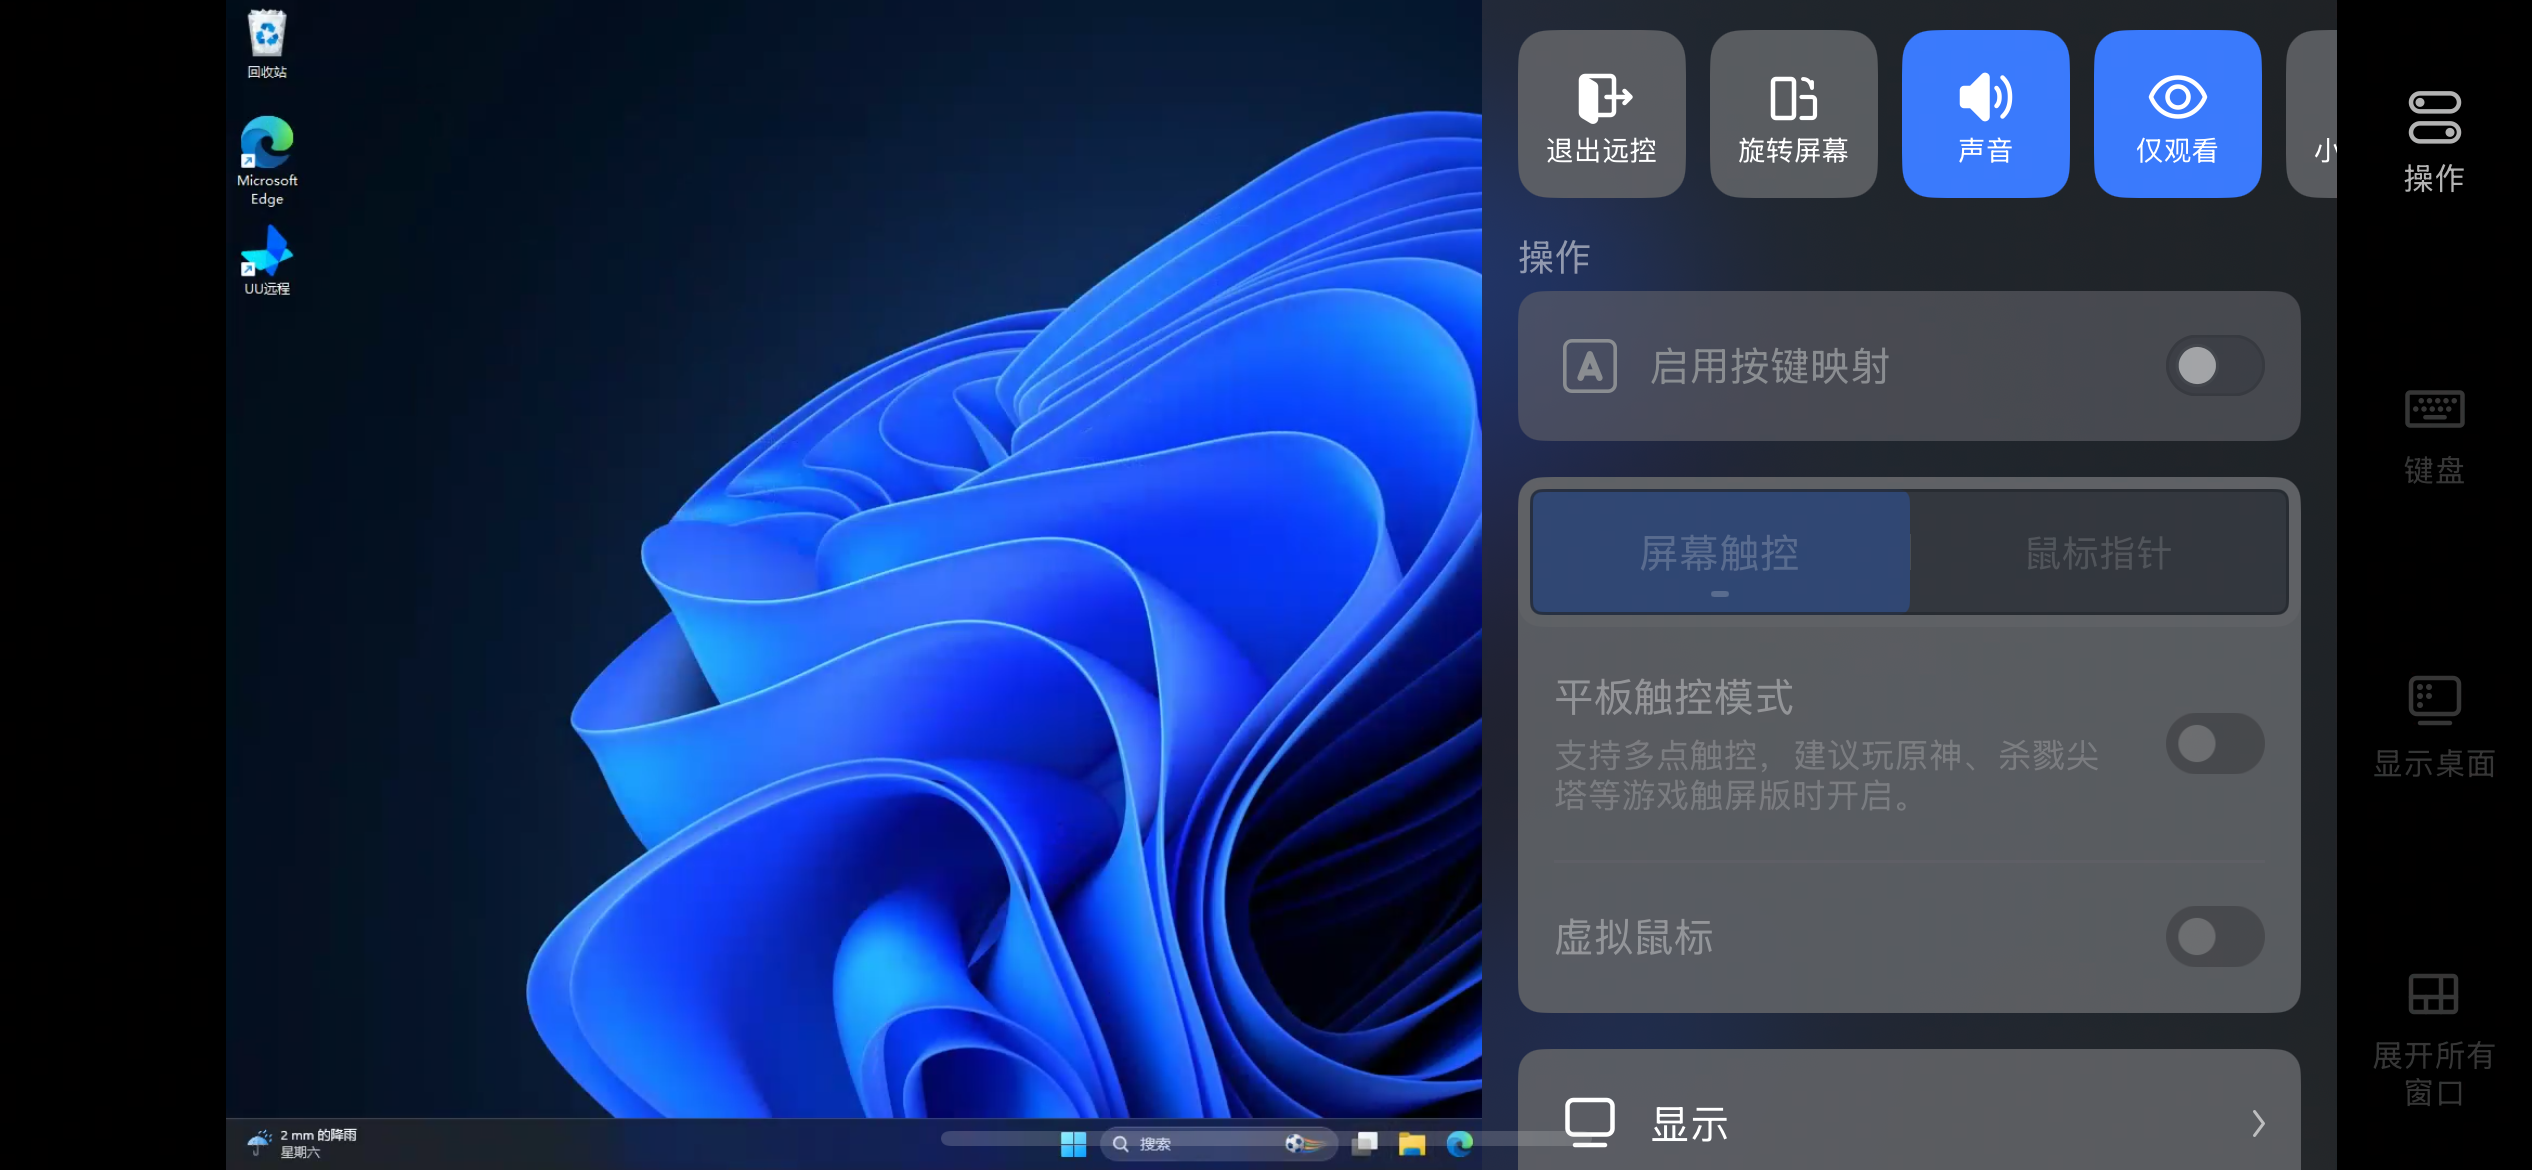Image resolution: width=2532 pixels, height=1170 pixels.
Task: Turn on 虚拟鼠标 switch
Action: [x=2214, y=937]
